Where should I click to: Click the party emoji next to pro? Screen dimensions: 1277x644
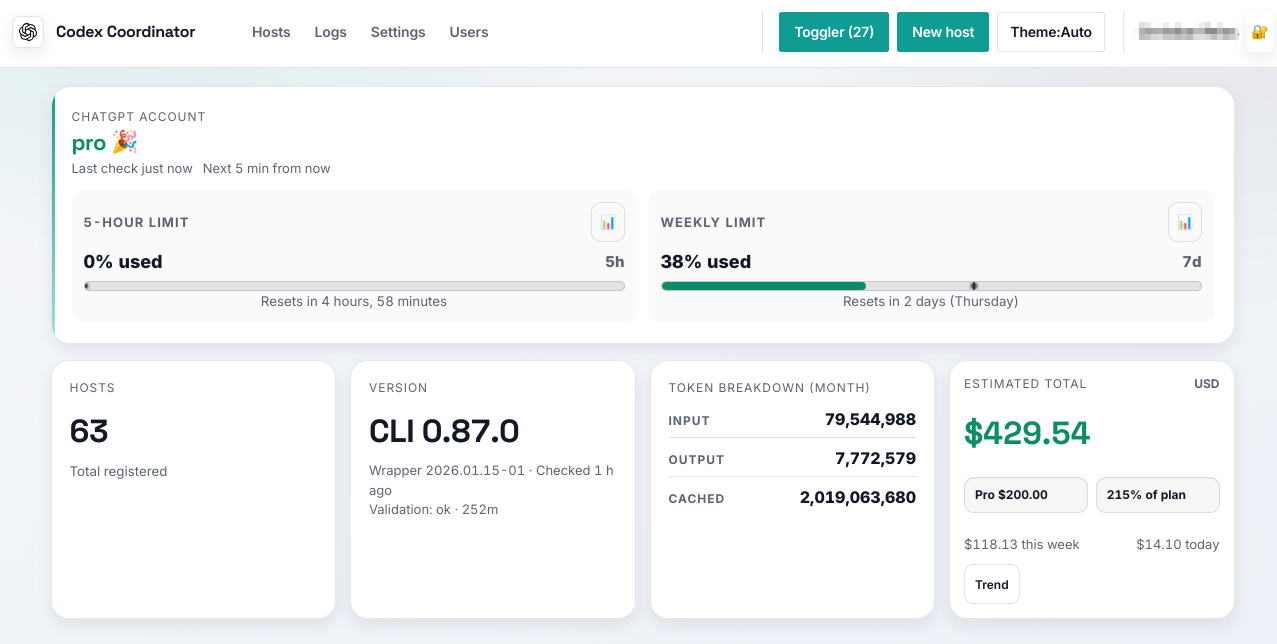click(124, 142)
